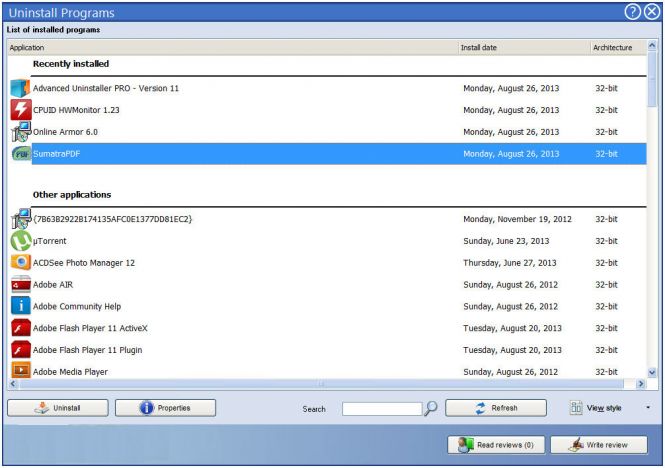Expand the View style dropdown arrow
Image resolution: width=665 pixels, height=468 pixels.
click(x=648, y=407)
